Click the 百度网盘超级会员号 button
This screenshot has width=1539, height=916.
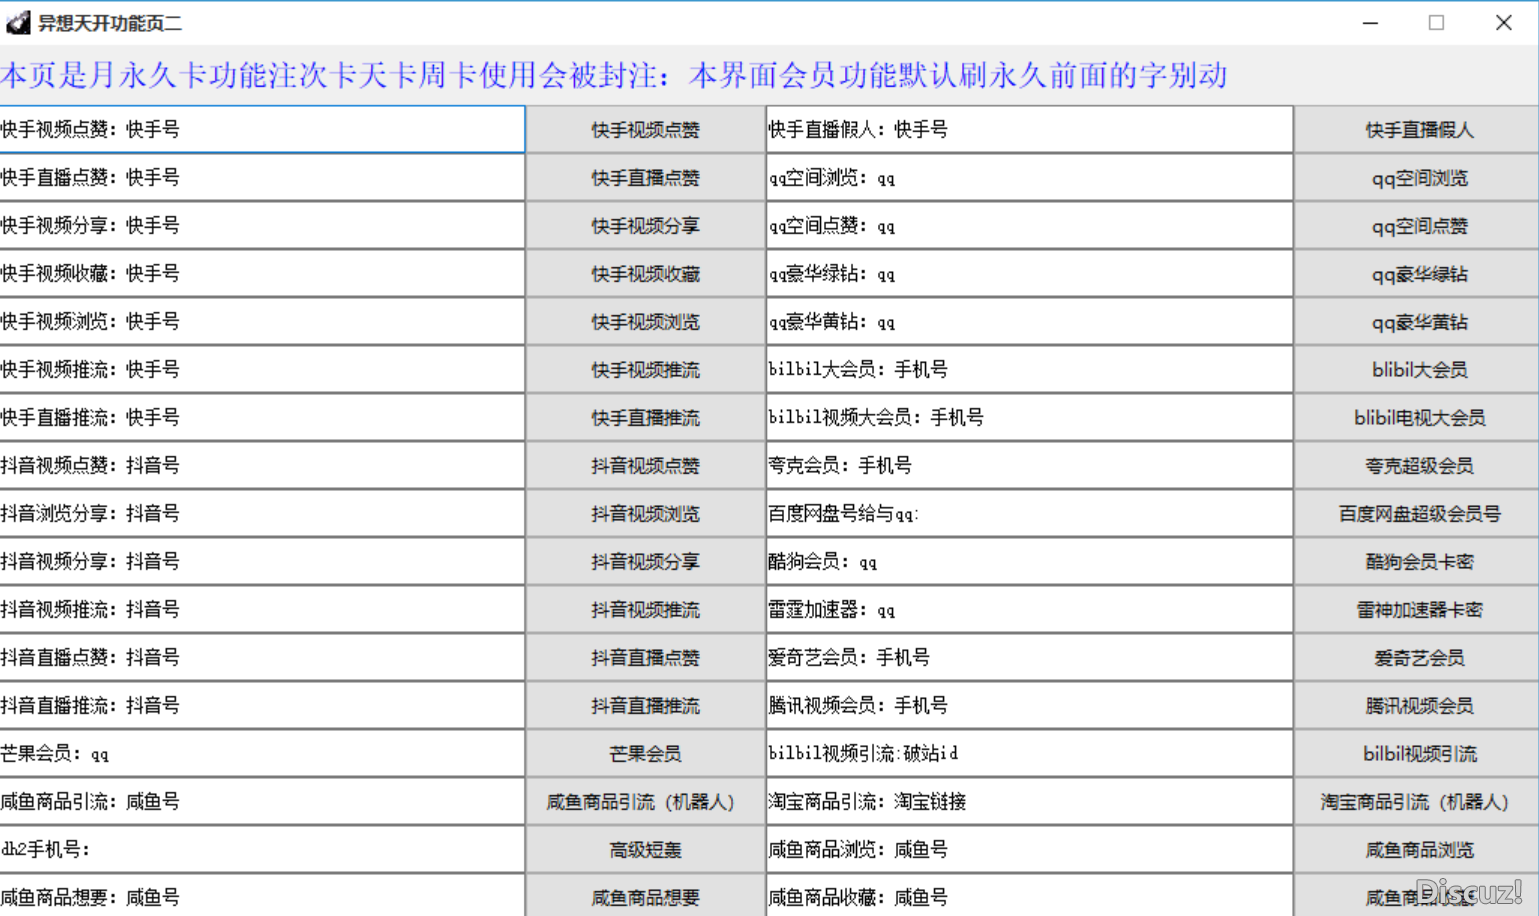point(1417,514)
